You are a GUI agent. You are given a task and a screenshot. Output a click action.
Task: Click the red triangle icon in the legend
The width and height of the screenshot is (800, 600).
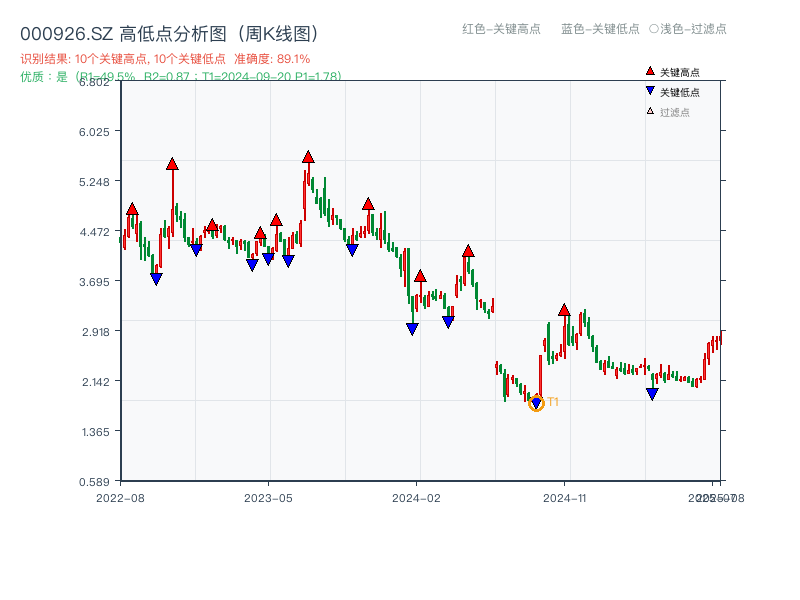click(650, 72)
